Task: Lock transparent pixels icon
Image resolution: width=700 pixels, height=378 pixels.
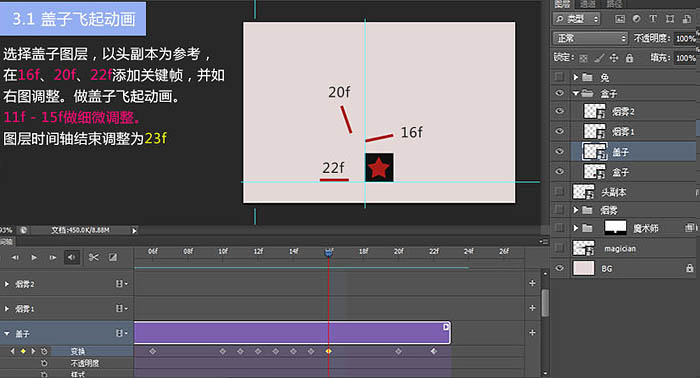Action: pyautogui.click(x=583, y=58)
